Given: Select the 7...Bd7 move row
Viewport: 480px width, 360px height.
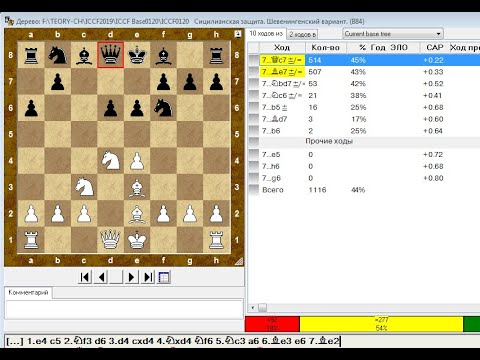Looking at the screenshot, I should click(369, 119).
